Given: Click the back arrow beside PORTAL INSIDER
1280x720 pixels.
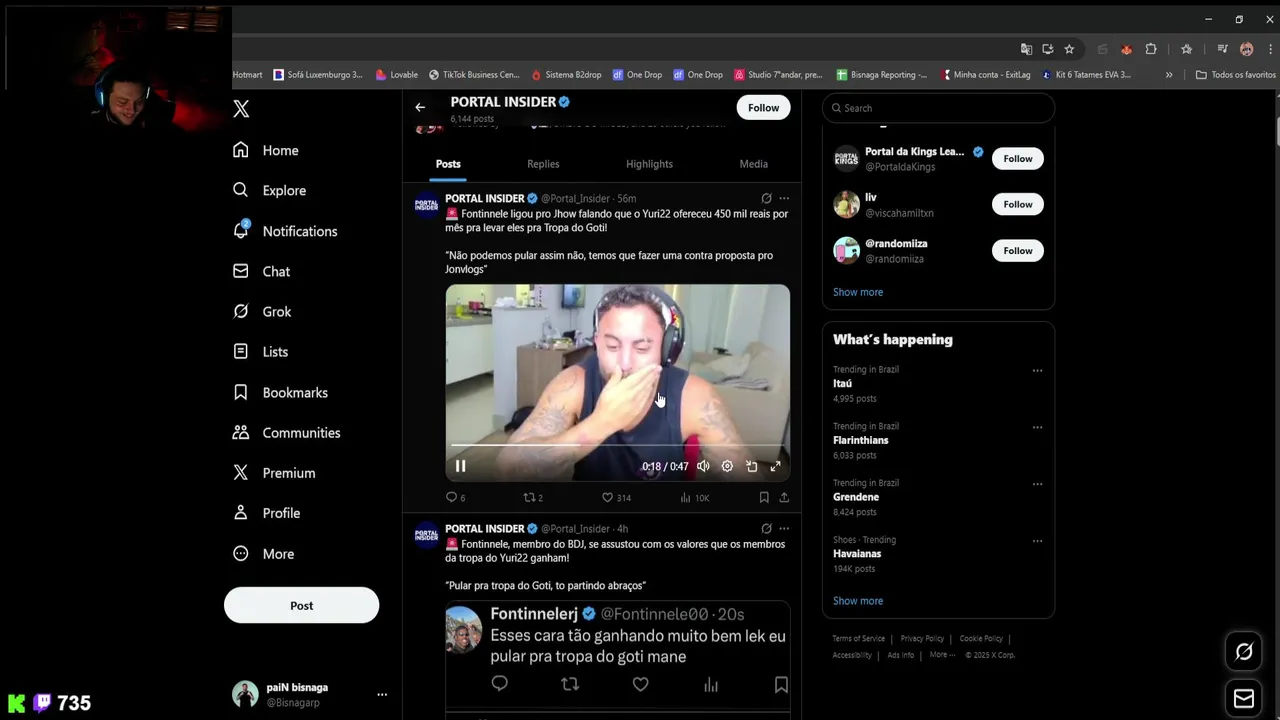Looking at the screenshot, I should pyautogui.click(x=420, y=107).
